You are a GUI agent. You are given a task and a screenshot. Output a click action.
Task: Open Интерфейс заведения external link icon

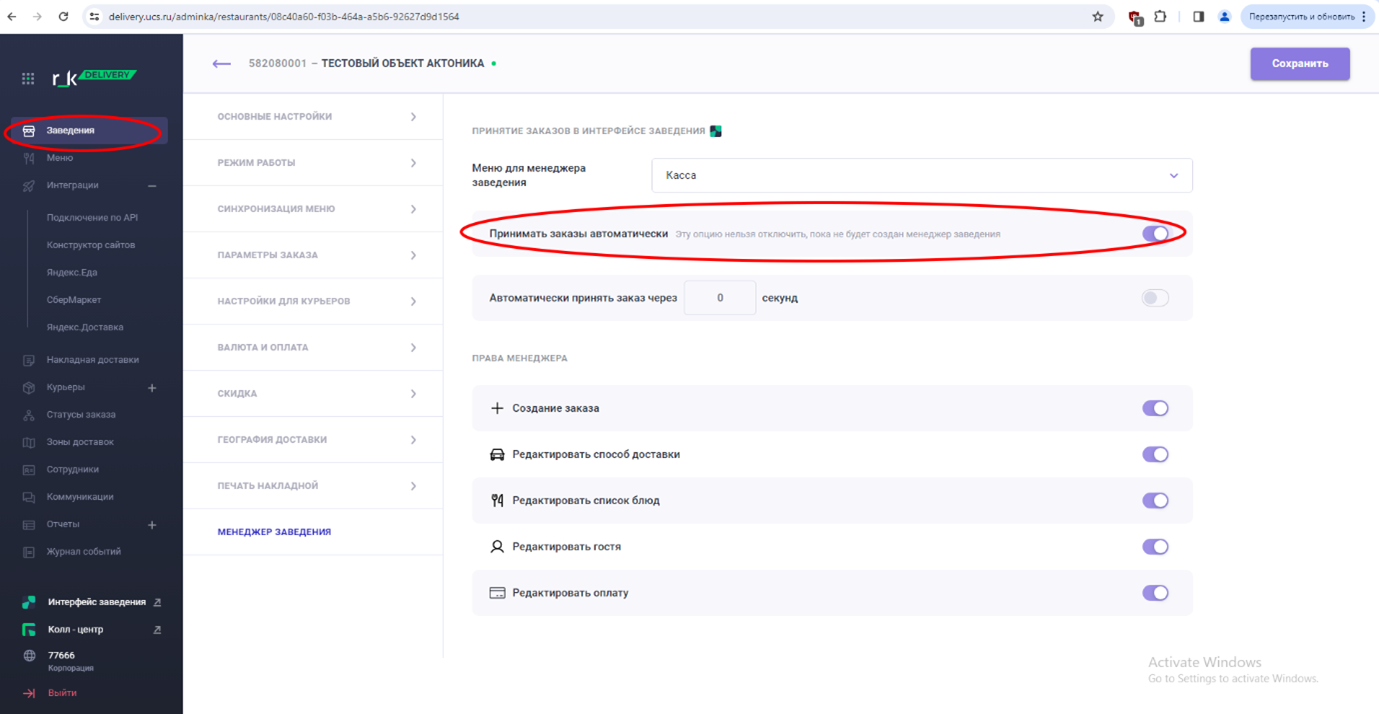click(x=157, y=603)
